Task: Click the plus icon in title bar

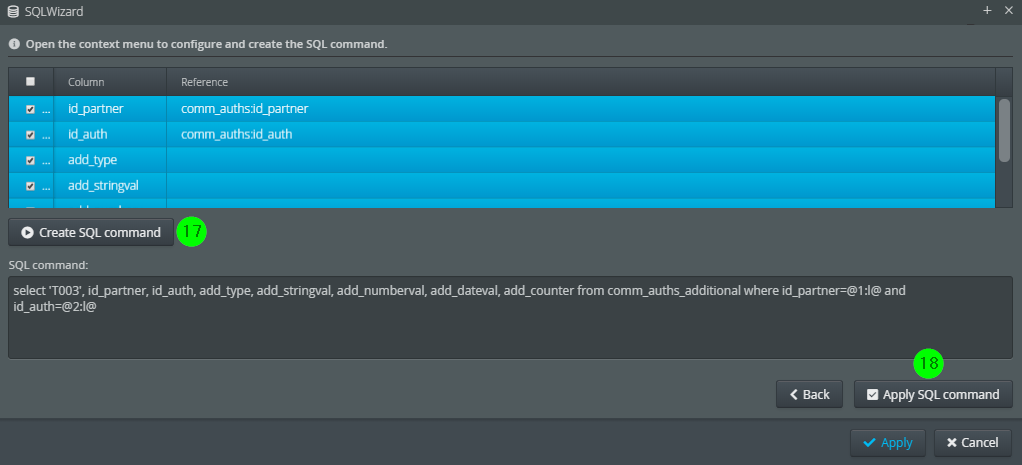Action: pyautogui.click(x=987, y=10)
